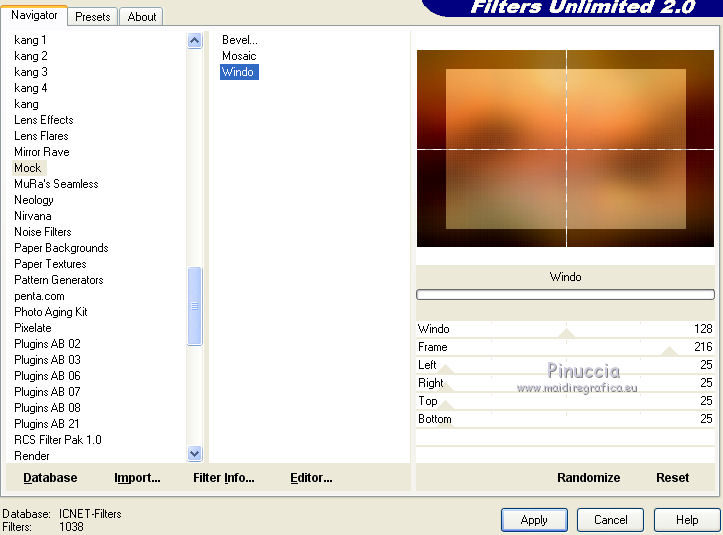723x535 pixels.
Task: Click the Apply button
Action: click(534, 520)
